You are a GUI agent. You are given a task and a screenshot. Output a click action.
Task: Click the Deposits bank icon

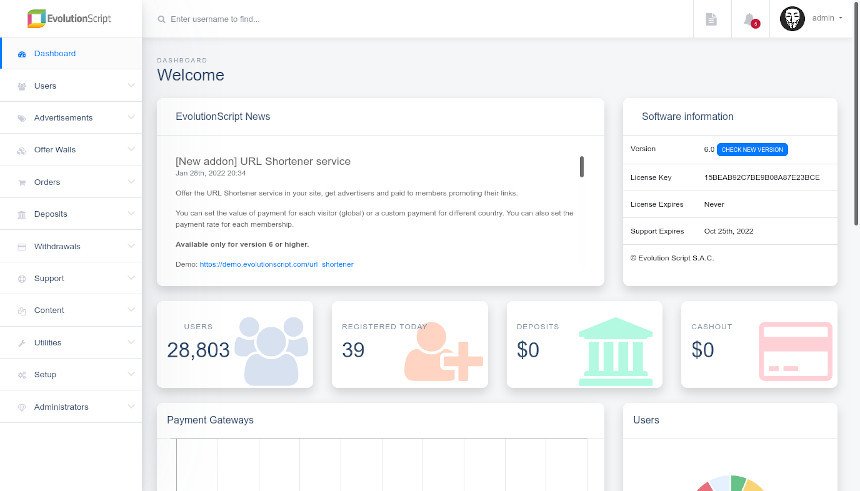point(22,215)
